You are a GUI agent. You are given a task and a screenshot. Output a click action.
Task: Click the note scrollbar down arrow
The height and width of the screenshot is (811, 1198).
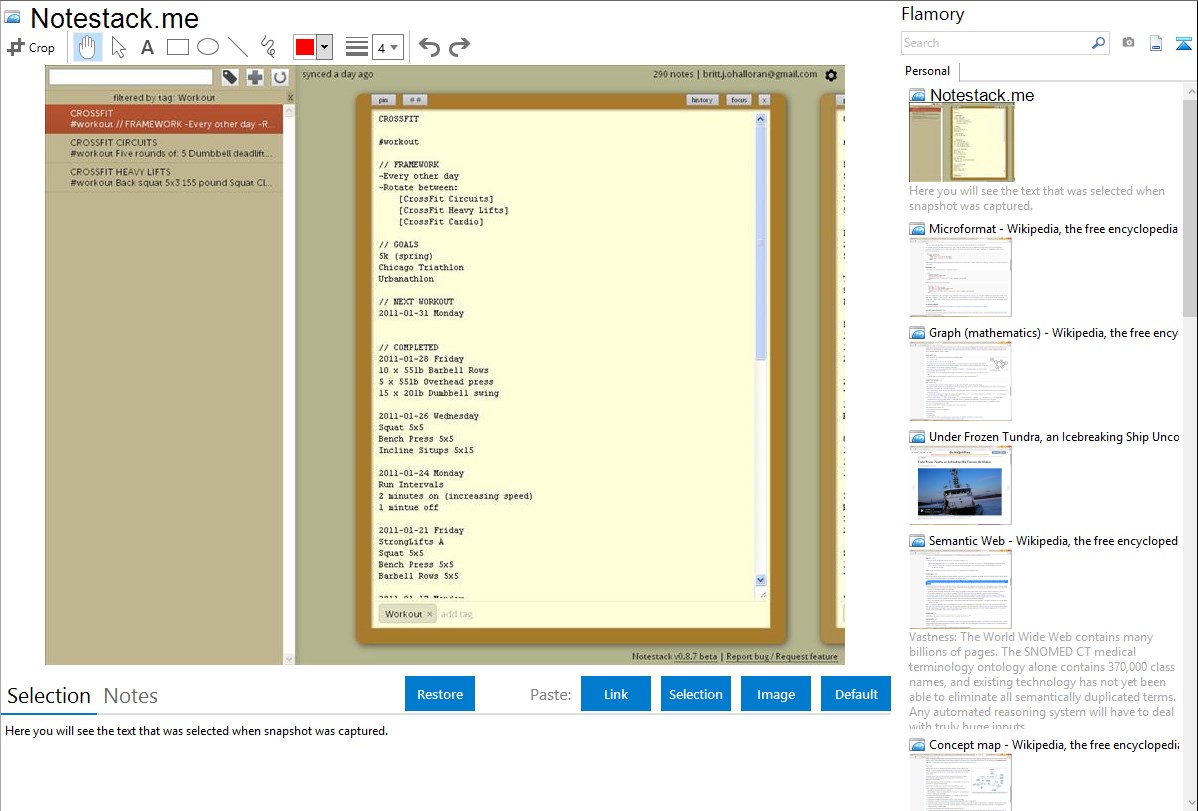tap(760, 580)
